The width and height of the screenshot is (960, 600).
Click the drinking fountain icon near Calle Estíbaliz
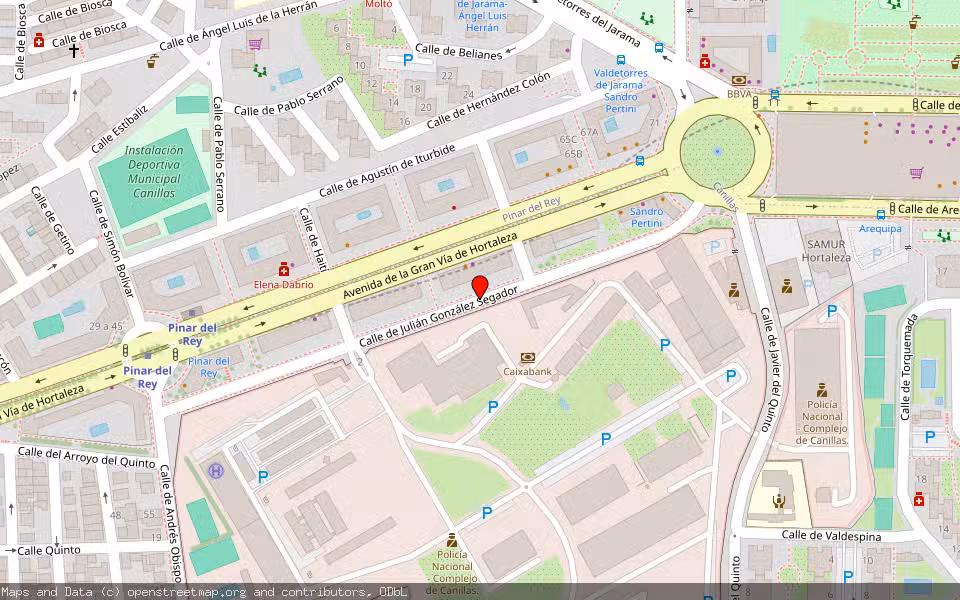[152, 61]
